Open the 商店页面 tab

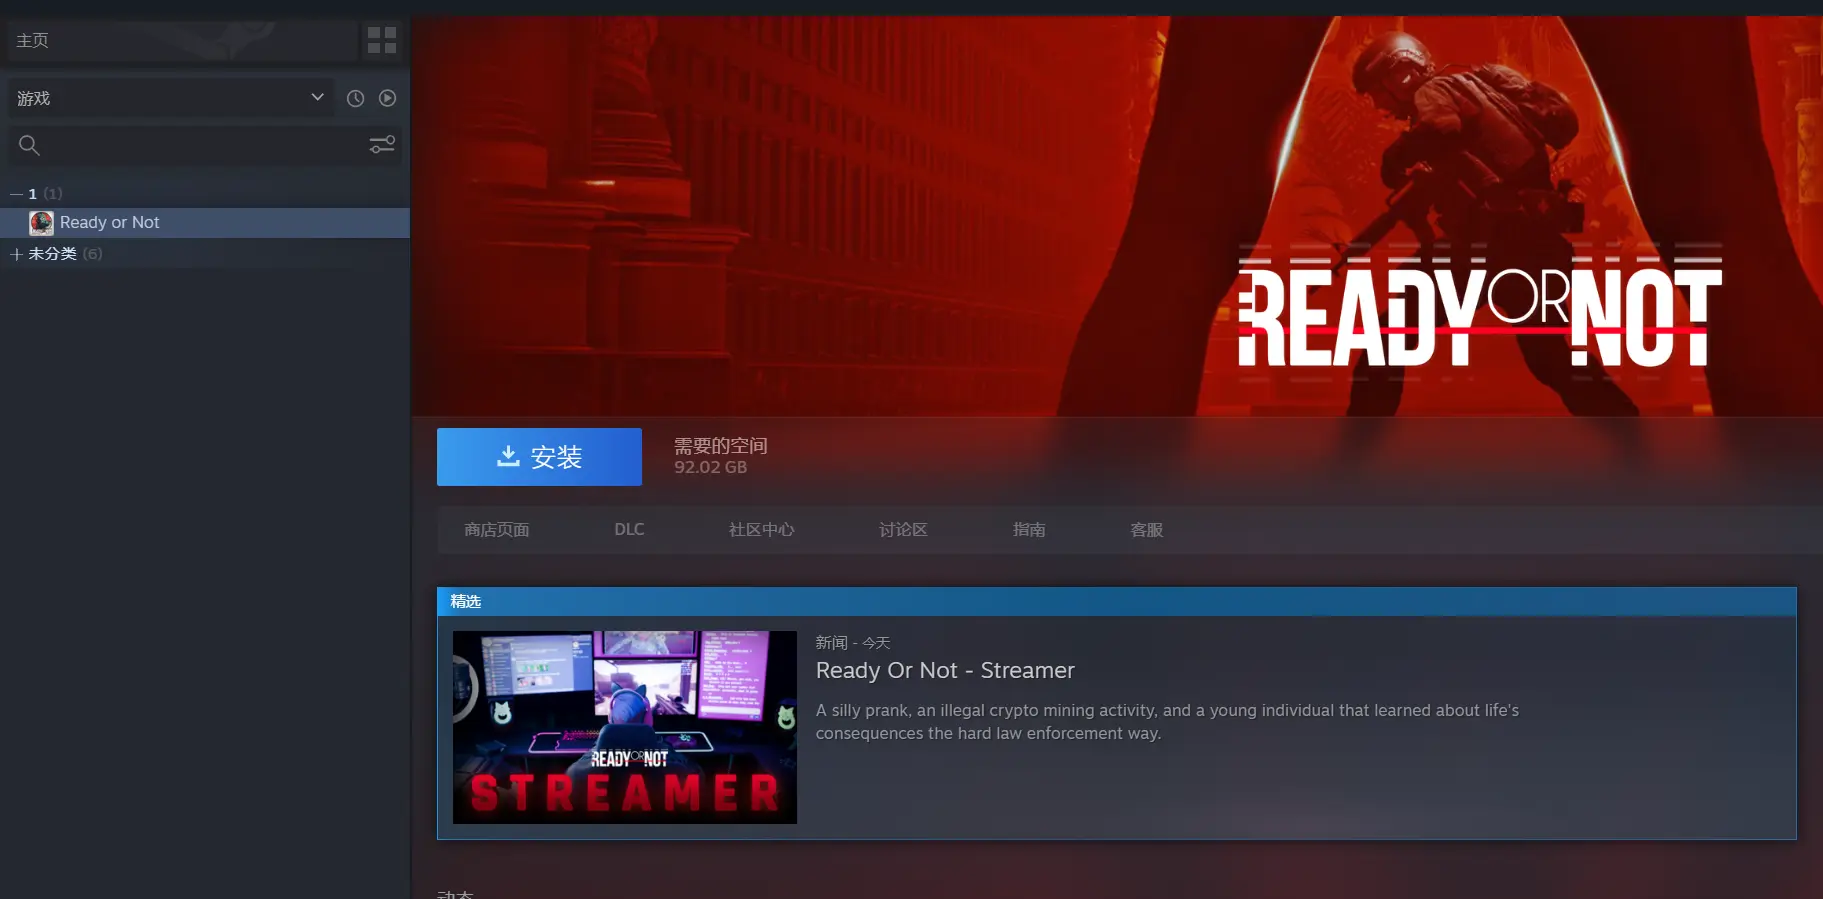tap(497, 530)
